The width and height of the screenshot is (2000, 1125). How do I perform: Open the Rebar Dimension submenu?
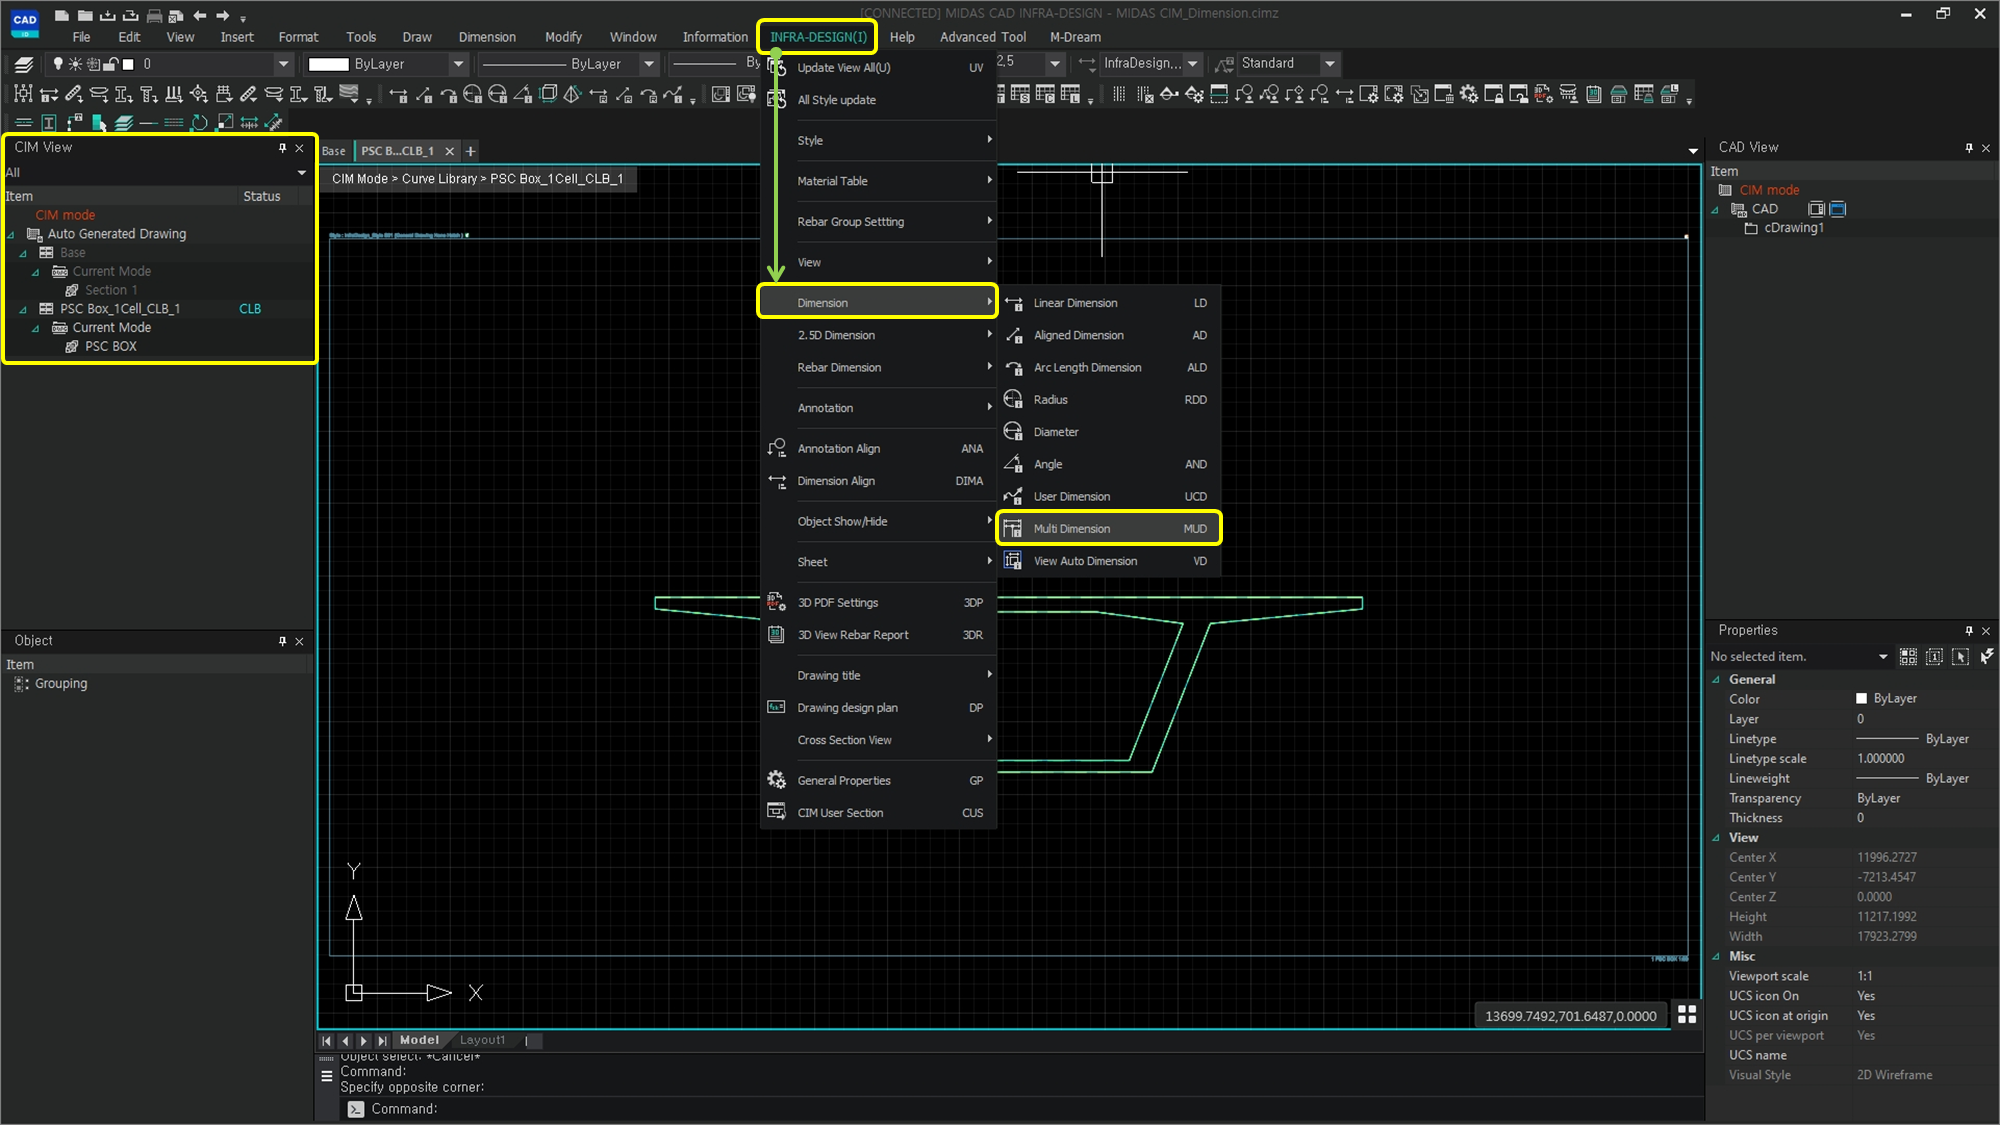[879, 367]
